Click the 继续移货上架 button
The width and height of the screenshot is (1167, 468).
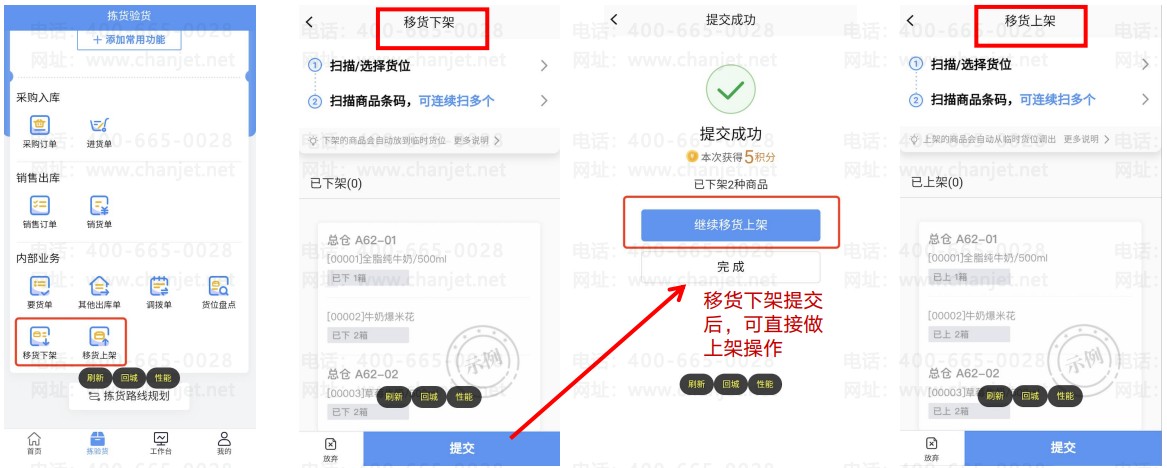tap(730, 225)
